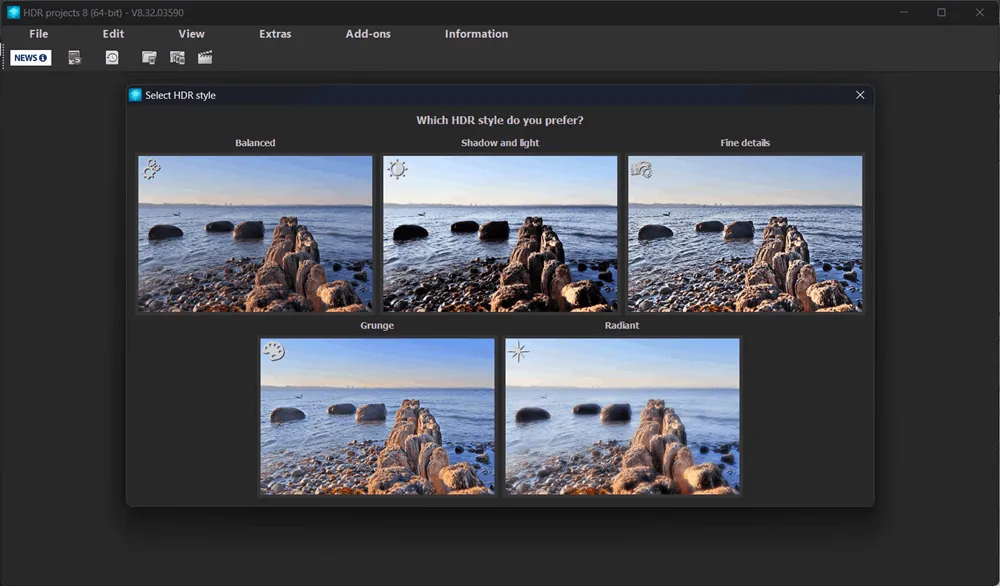Open the browse image folder toolbar icon
This screenshot has width=1000, height=586.
pyautogui.click(x=146, y=57)
